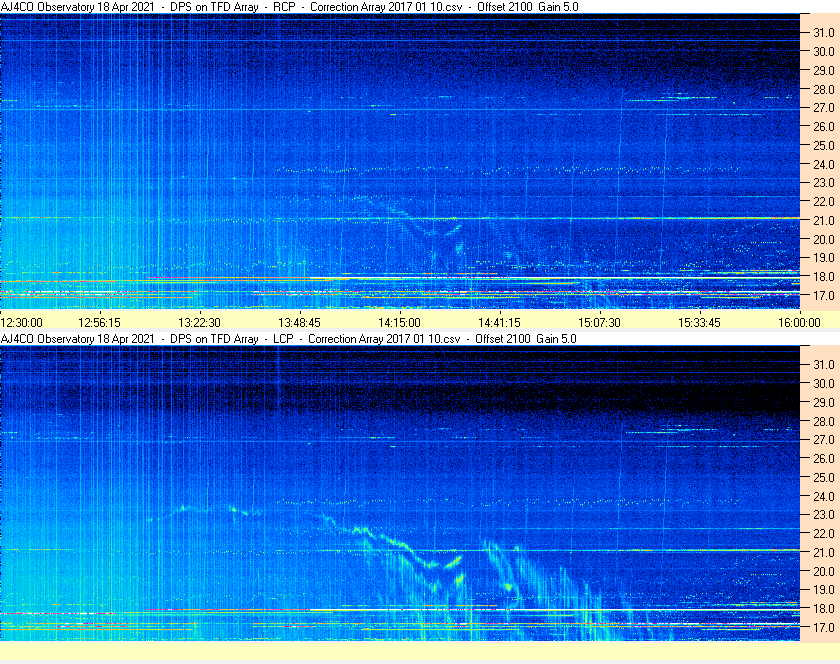Screen dimensions: 840x664
Task: Select the 12:30:00 time axis label
Action: [21, 323]
